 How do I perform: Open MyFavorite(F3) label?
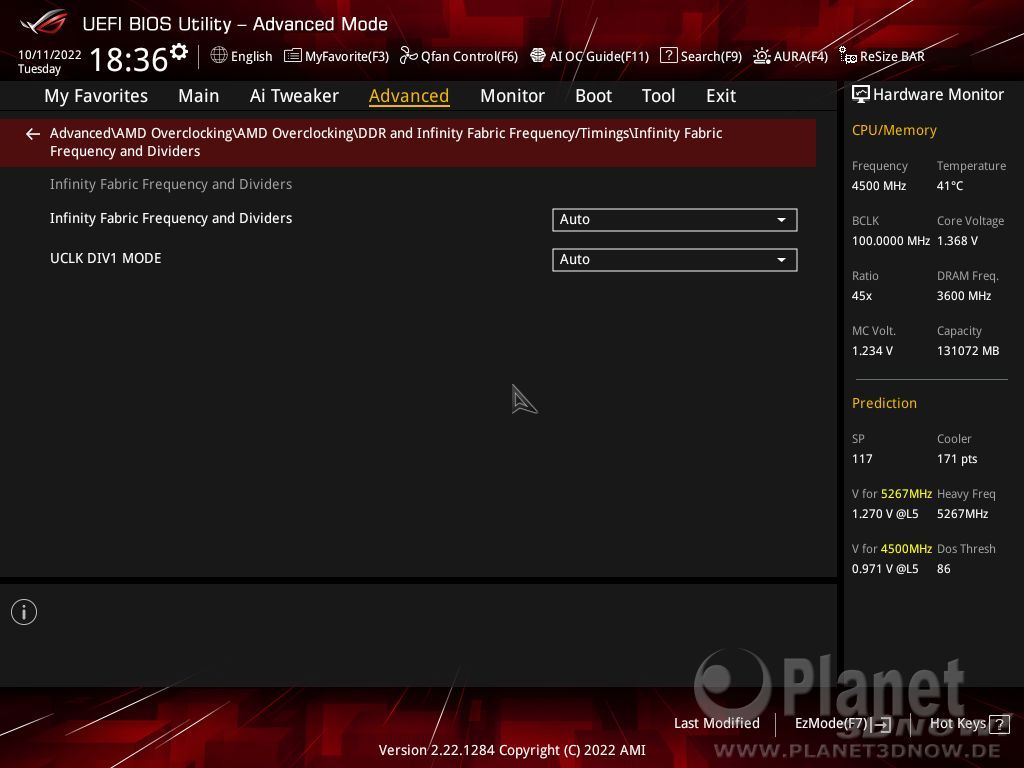click(x=347, y=57)
